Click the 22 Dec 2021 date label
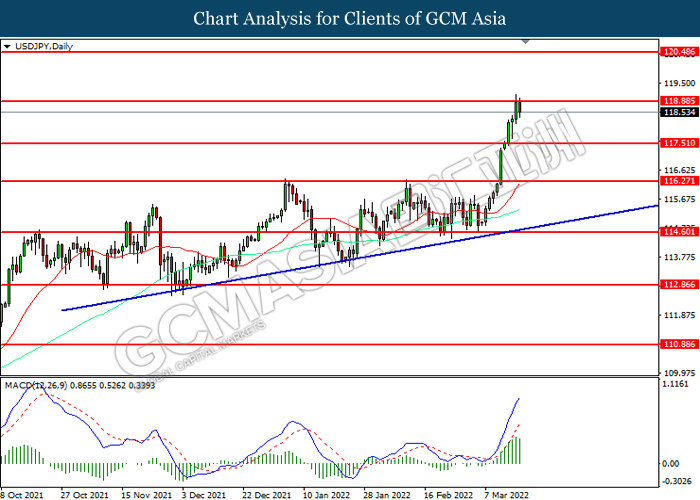 (x=267, y=495)
